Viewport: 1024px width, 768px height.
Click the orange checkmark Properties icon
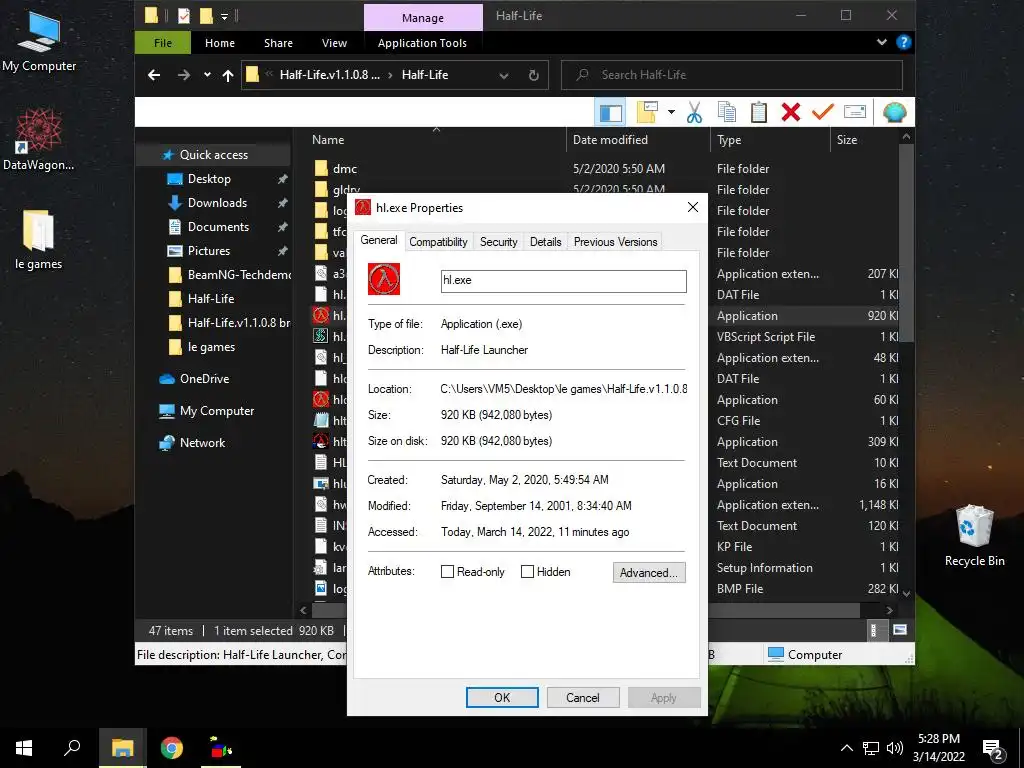(x=823, y=112)
